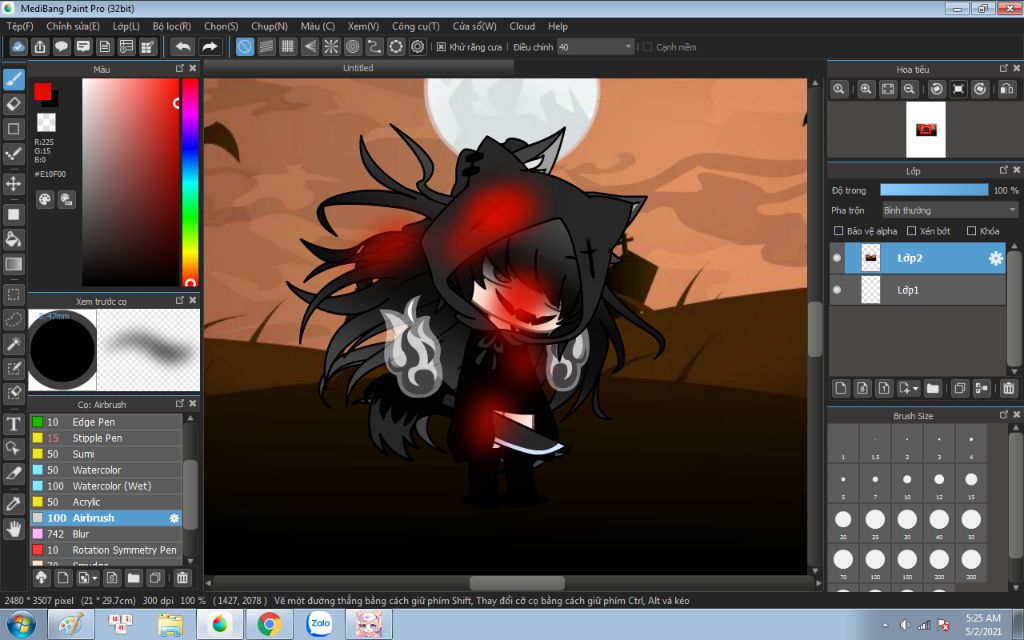
Task: Enable Cạnh mềm checkbox
Action: tap(647, 47)
